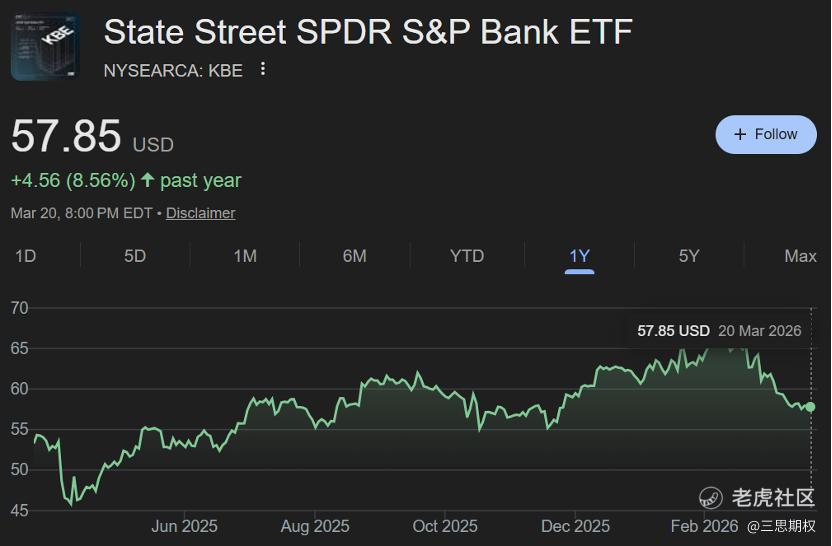Switch to the 1D chart range

pos(25,256)
